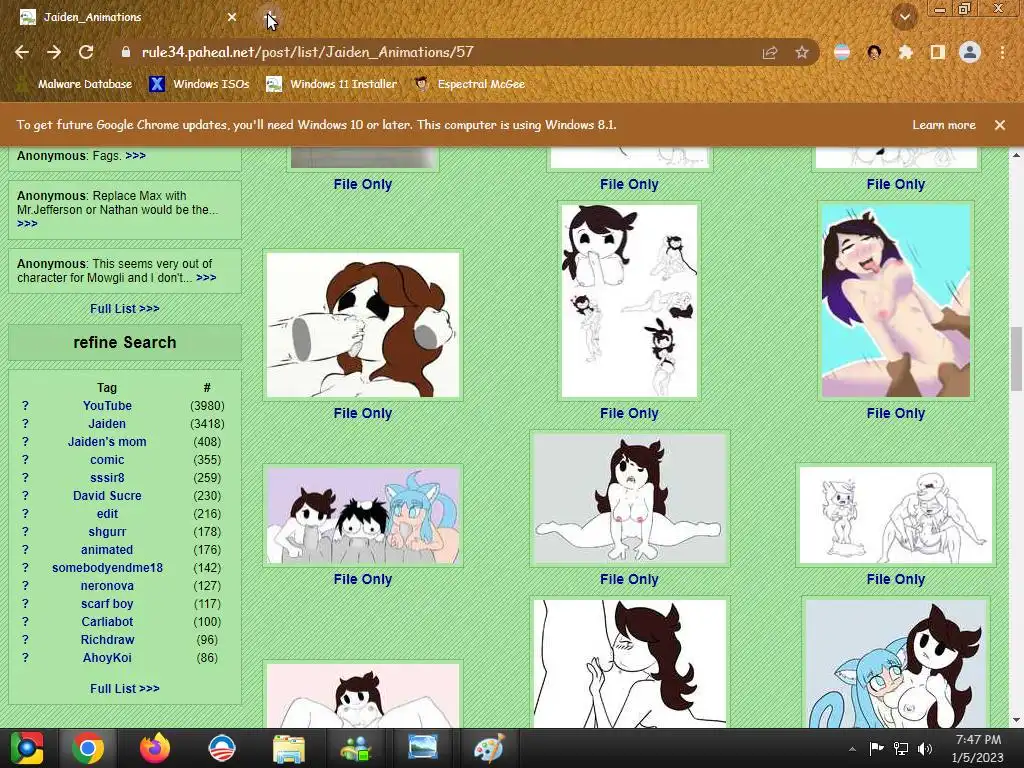Refine search by scarf boy tag
This screenshot has height=768, width=1024.
coord(107,603)
